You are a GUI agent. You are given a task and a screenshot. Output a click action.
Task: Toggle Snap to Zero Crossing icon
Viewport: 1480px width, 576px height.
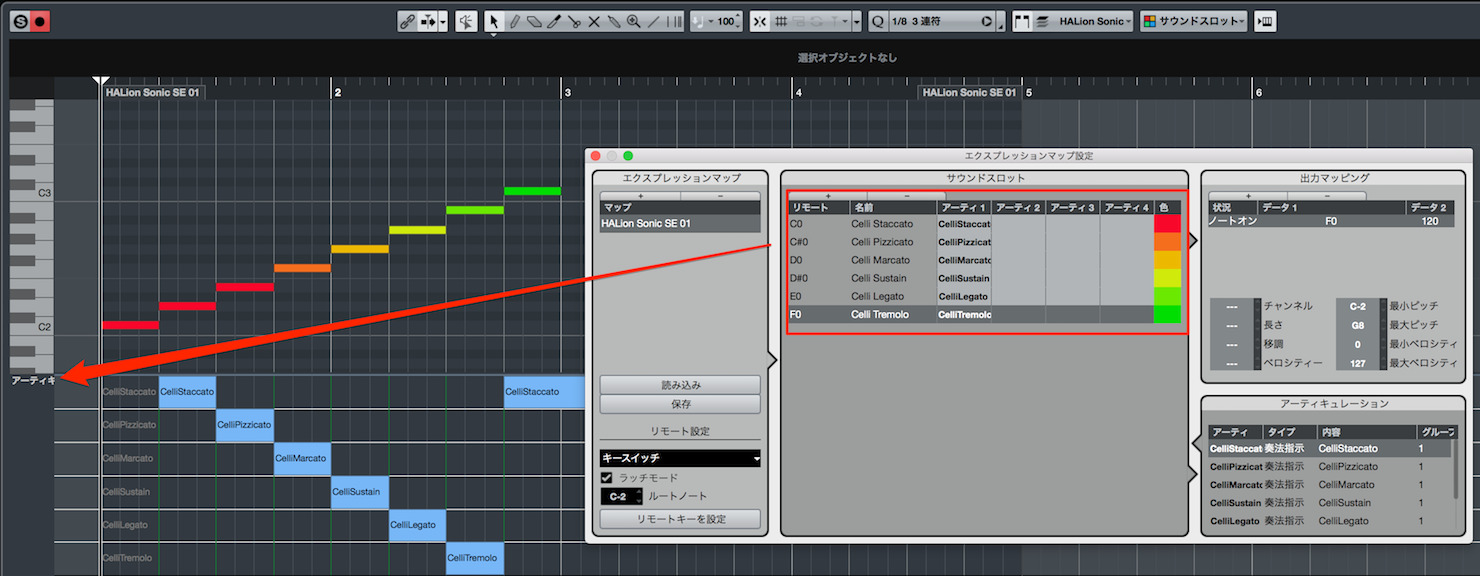pyautogui.click(x=760, y=21)
